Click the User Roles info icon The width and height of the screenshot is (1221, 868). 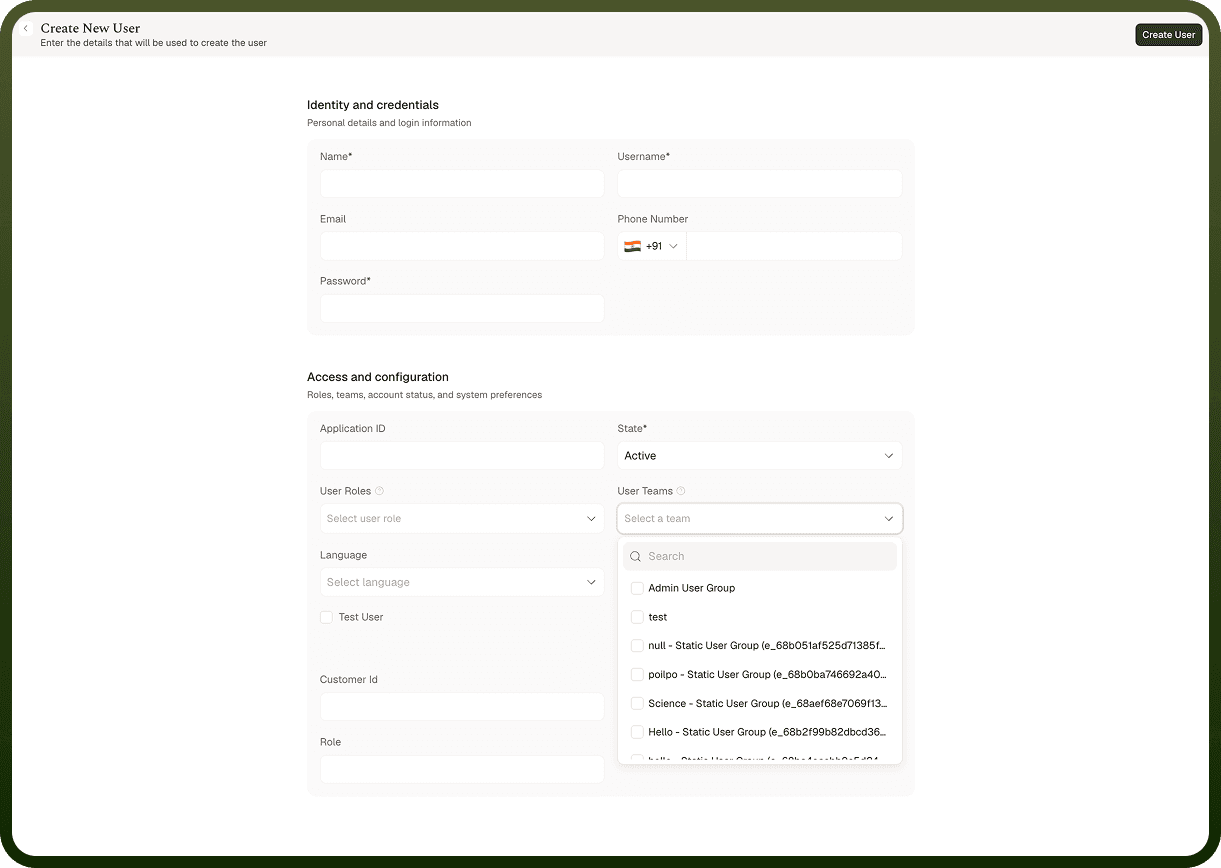(x=379, y=491)
